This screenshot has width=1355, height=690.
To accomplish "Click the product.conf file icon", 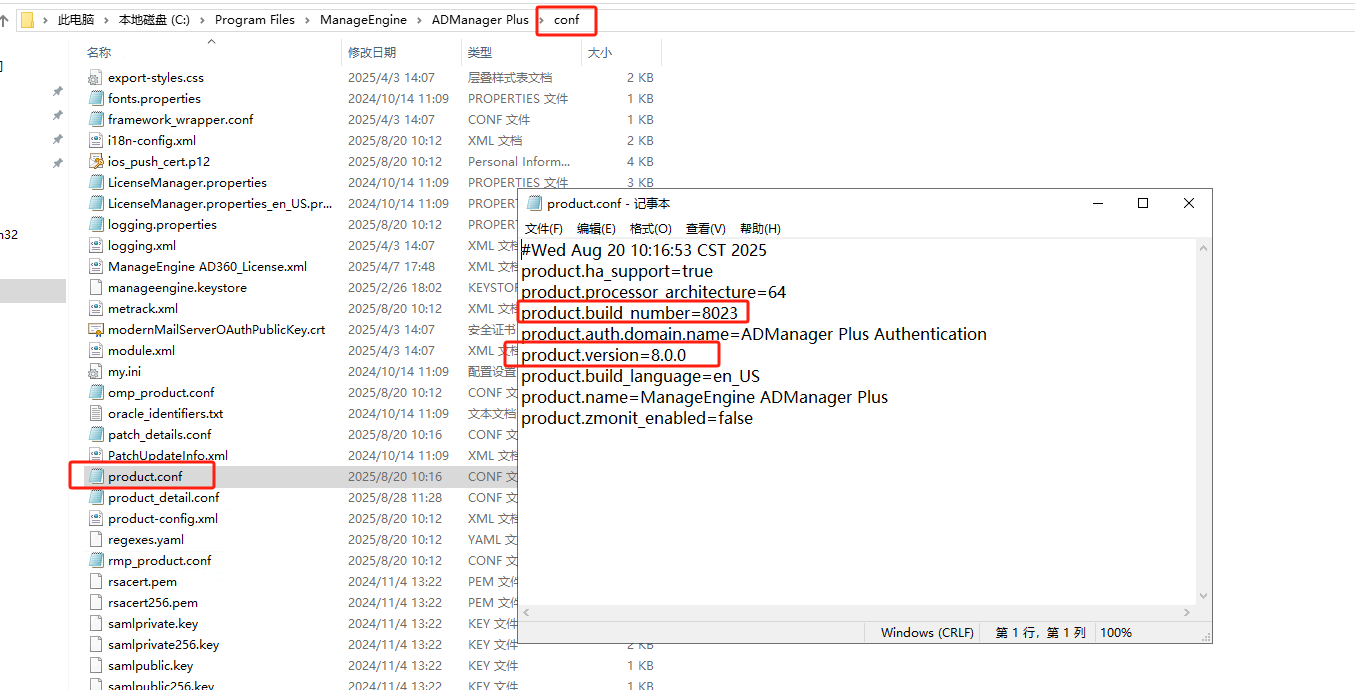I will 95,477.
